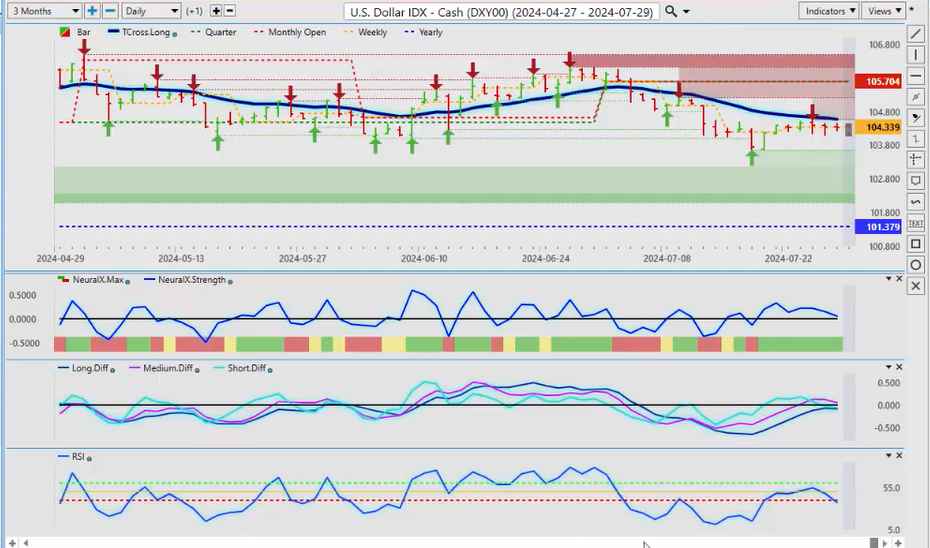Click the blue plus to extend range
This screenshot has height=548, width=930.
pos(93,11)
